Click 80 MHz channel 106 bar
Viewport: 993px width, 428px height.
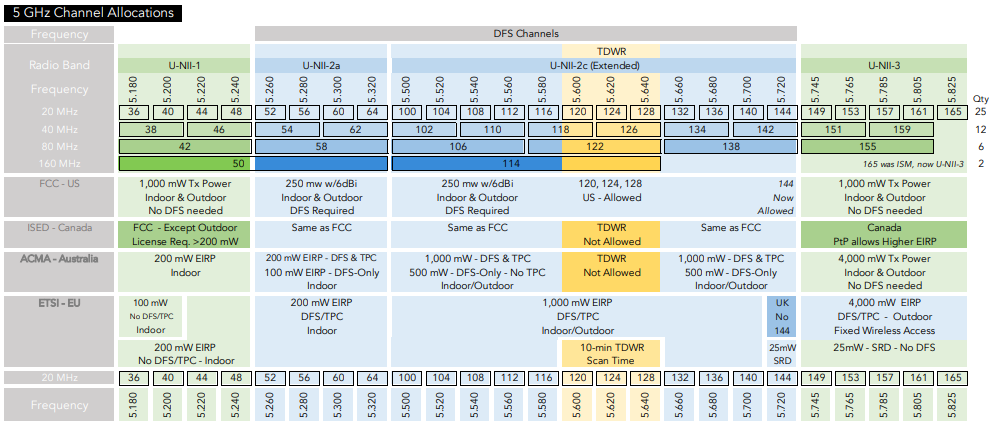(459, 146)
